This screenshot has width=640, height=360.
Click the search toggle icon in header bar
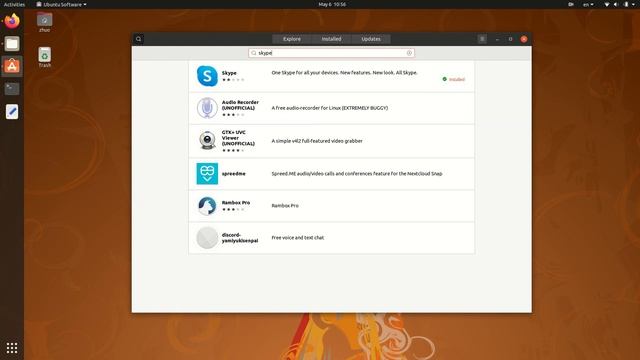(x=138, y=39)
